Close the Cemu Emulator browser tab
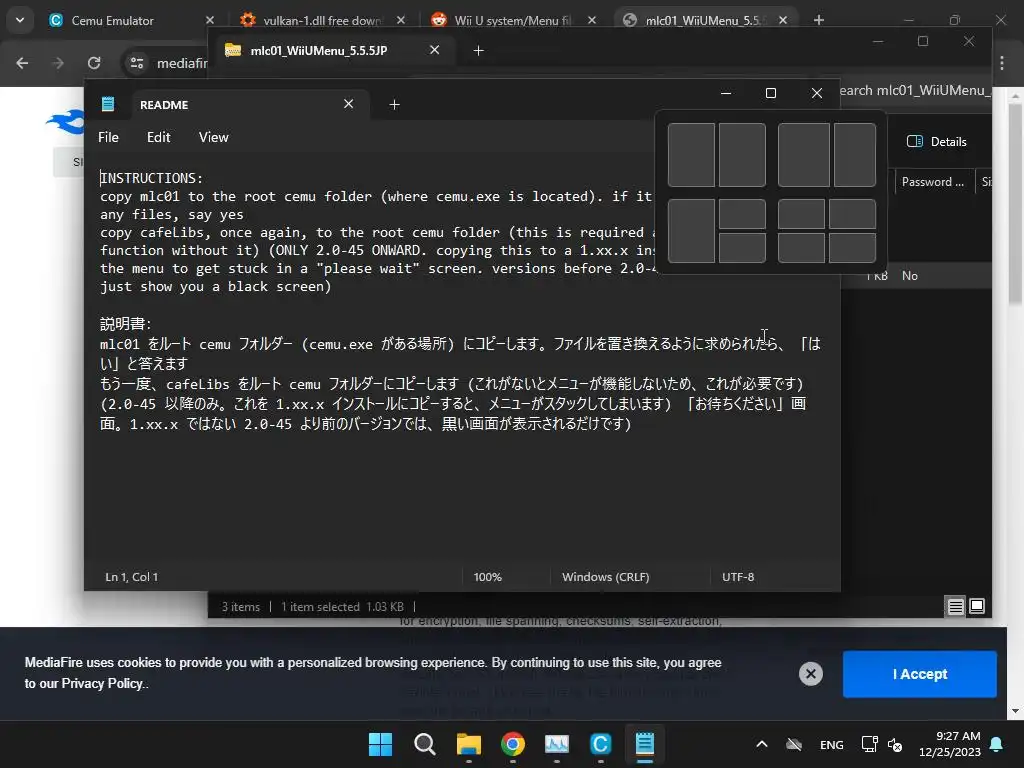This screenshot has width=1024, height=768. pyautogui.click(x=210, y=20)
